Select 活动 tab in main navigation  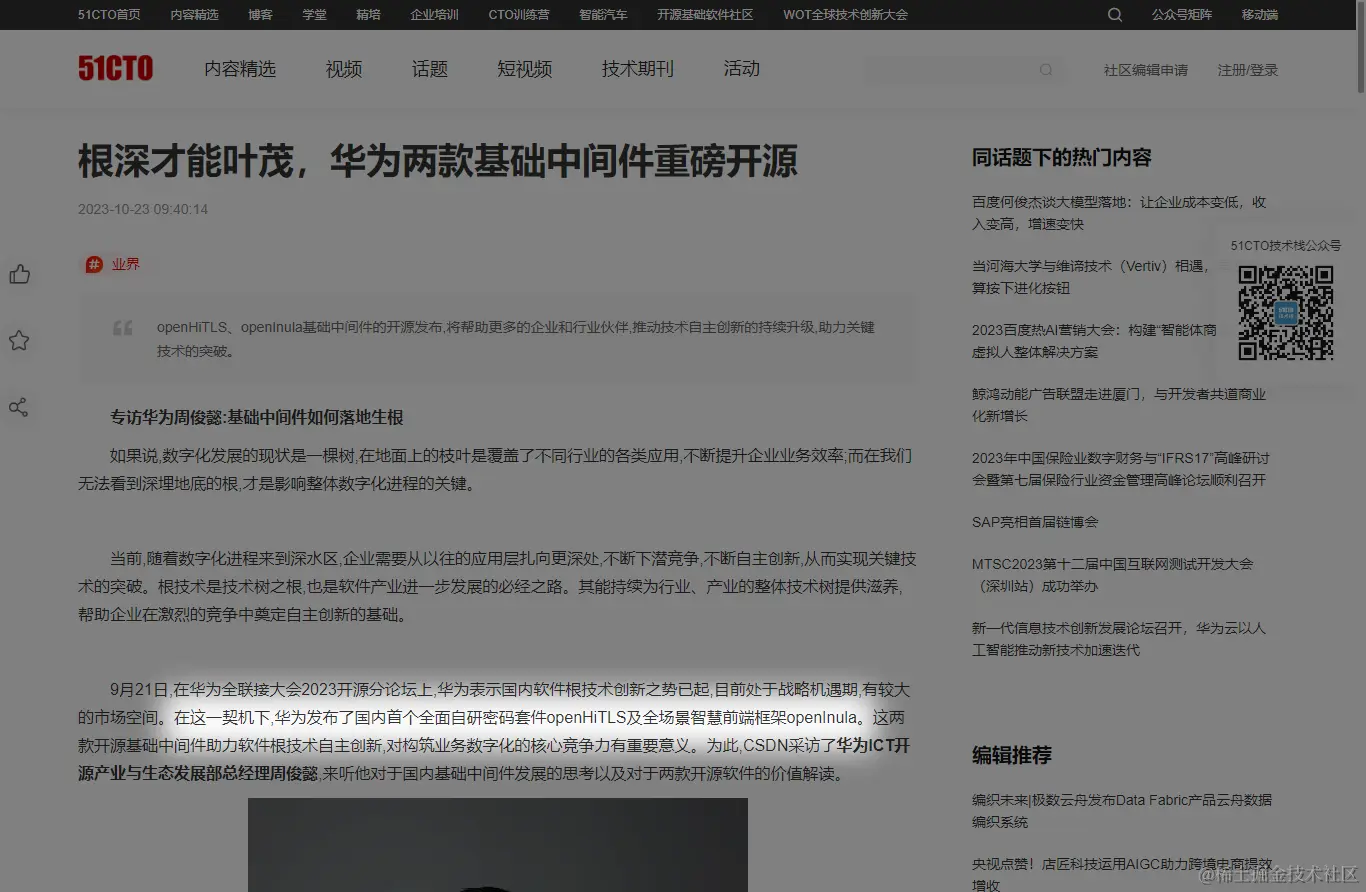(742, 69)
